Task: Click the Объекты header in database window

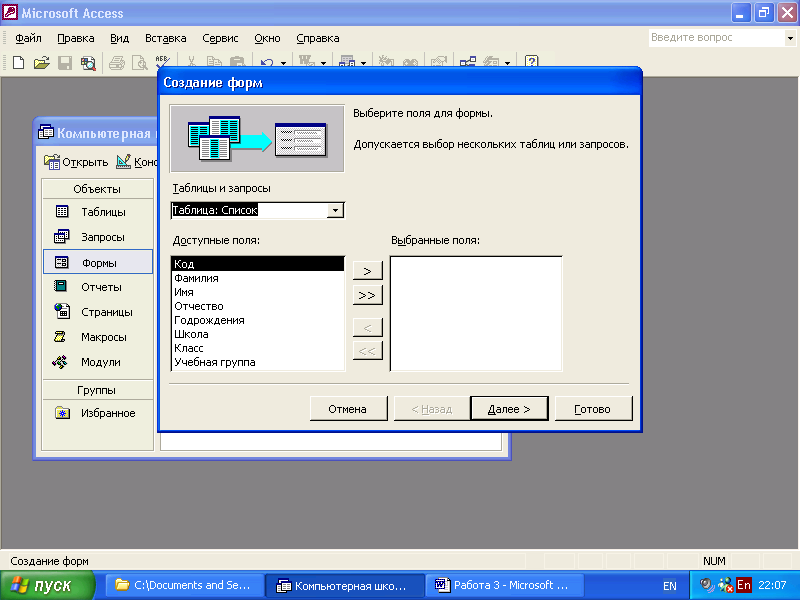Action: tap(97, 189)
